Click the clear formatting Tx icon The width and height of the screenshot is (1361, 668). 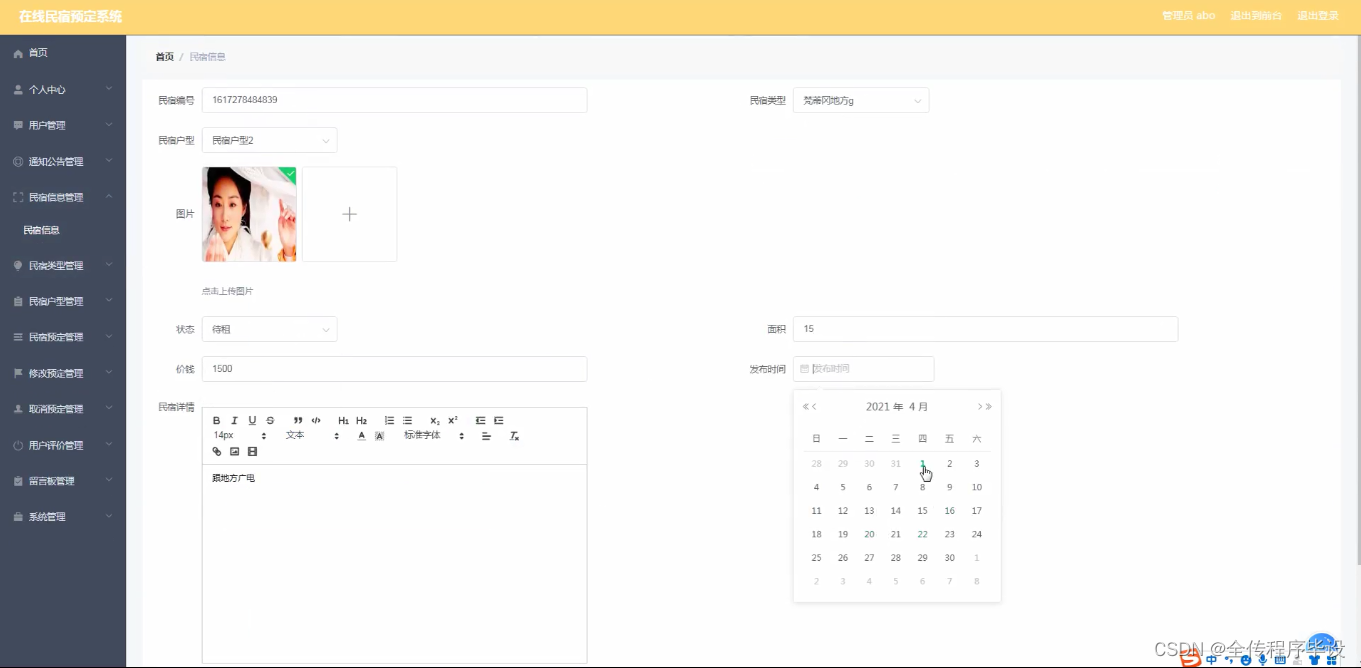pos(512,435)
